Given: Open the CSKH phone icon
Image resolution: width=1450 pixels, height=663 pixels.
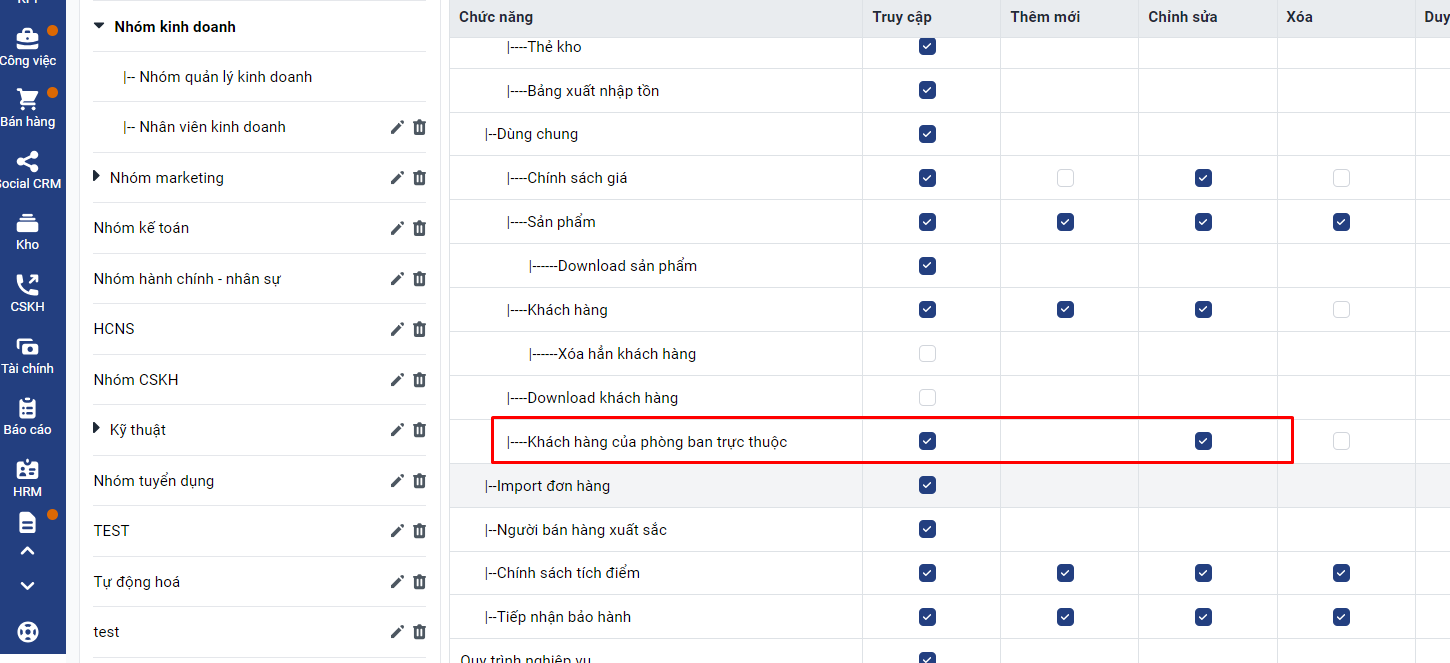Looking at the screenshot, I should point(27,285).
